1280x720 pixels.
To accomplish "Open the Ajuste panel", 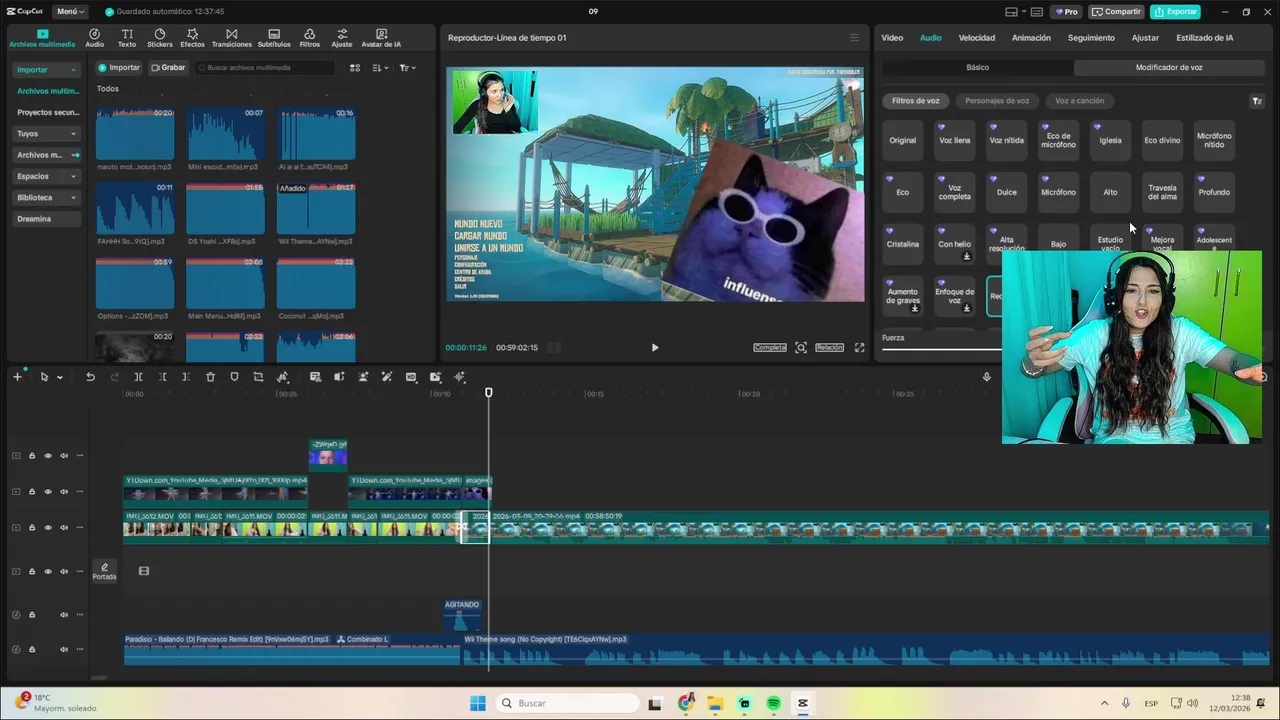I will point(342,38).
